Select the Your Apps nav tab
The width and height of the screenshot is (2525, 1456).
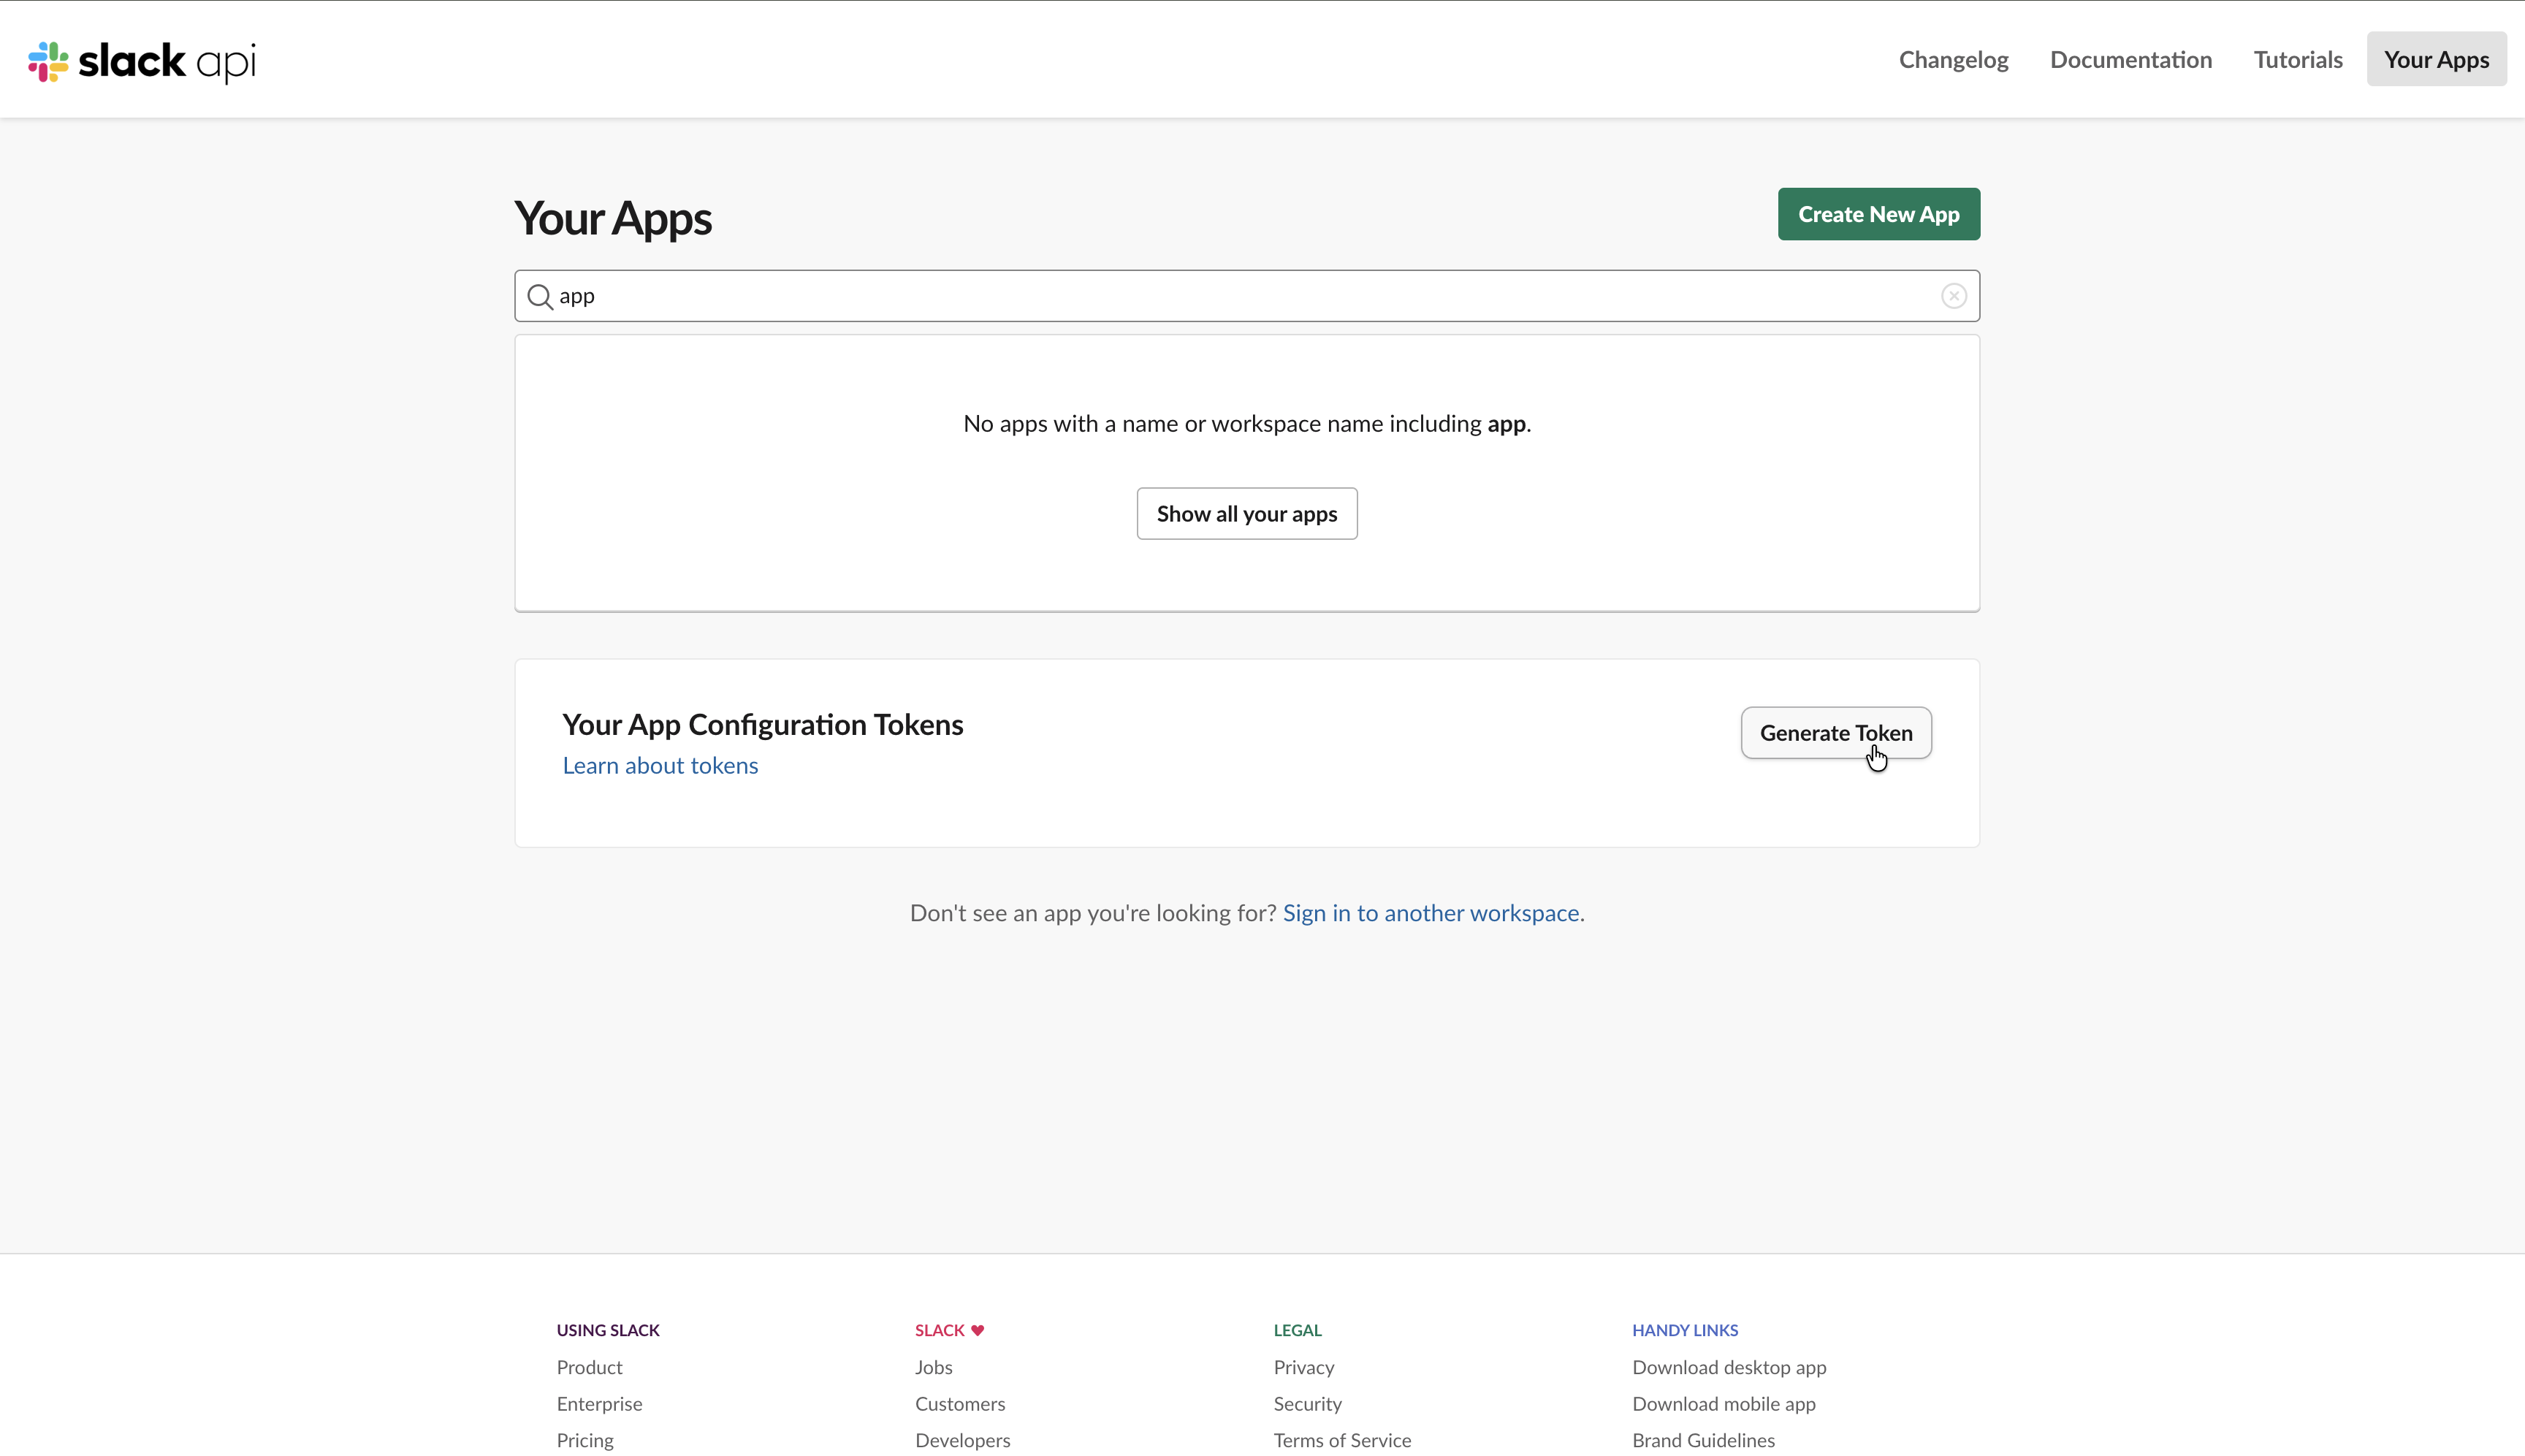[2436, 59]
